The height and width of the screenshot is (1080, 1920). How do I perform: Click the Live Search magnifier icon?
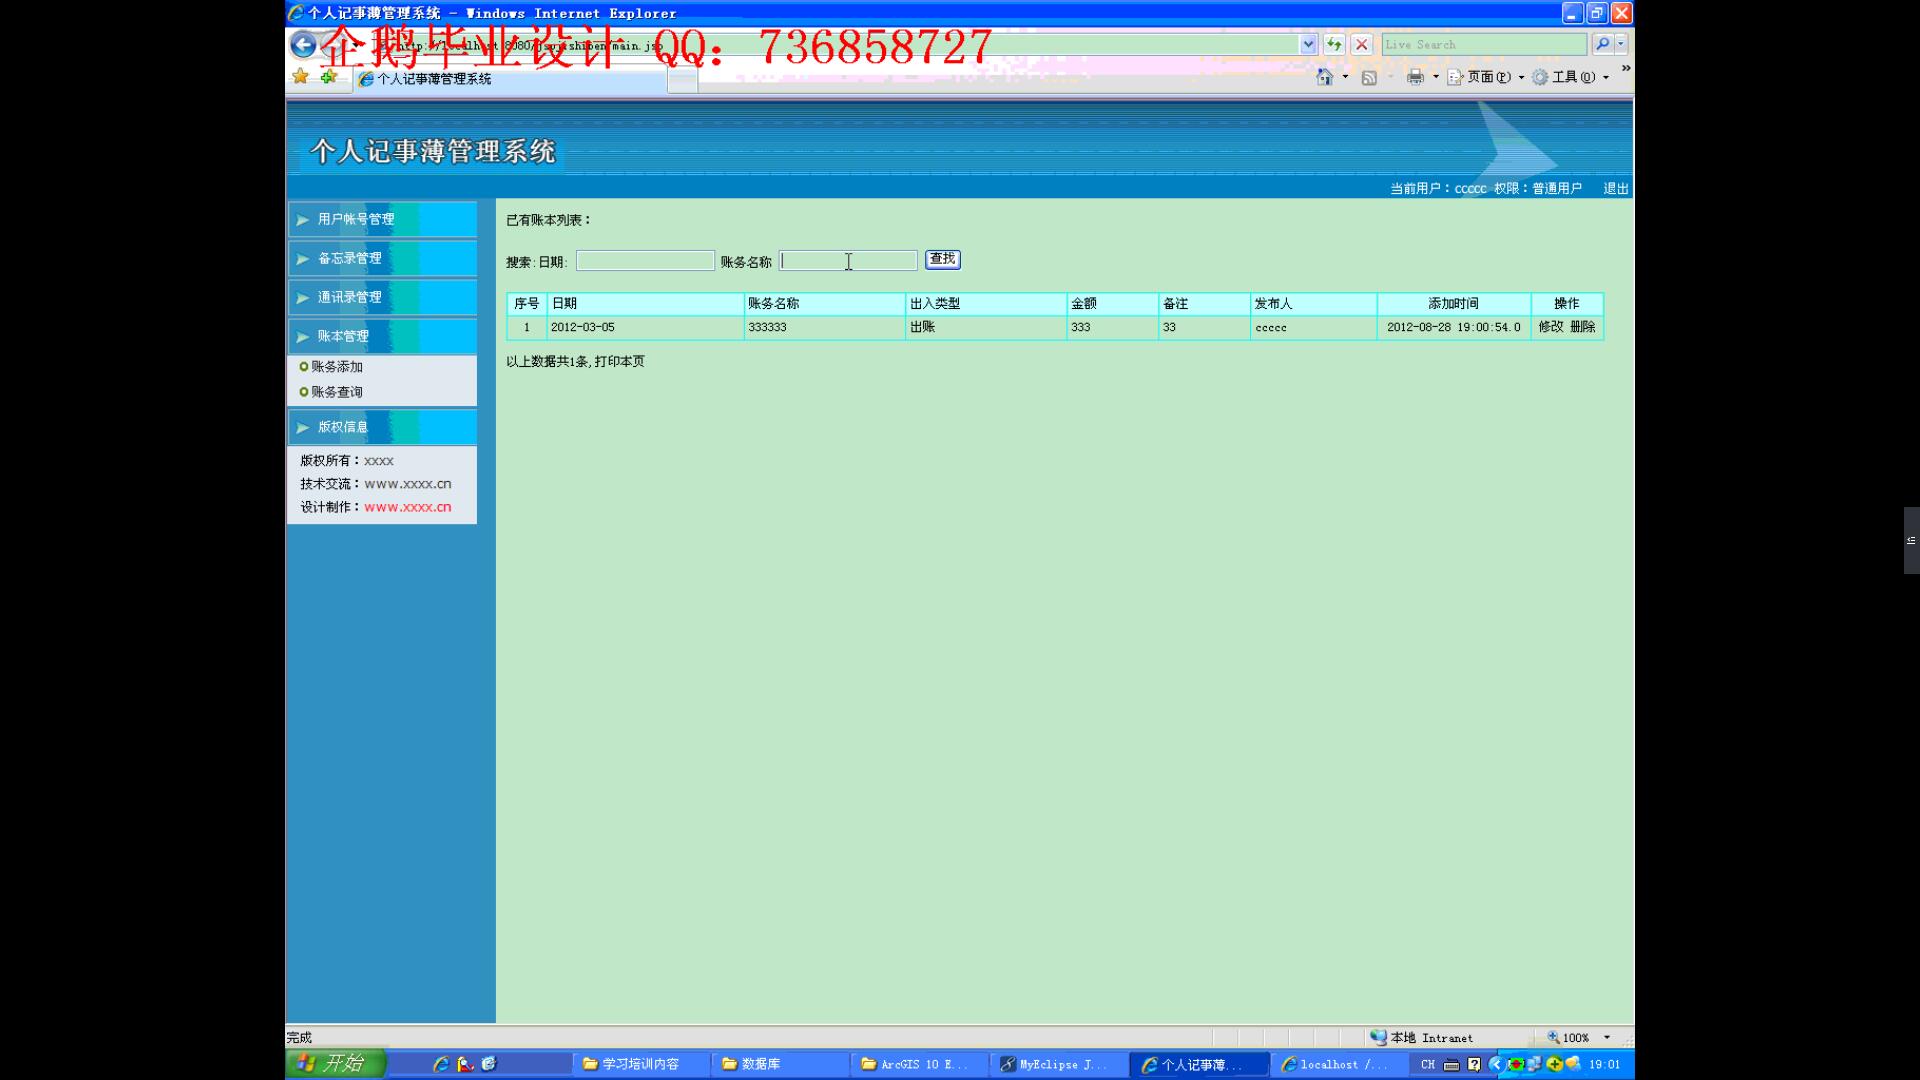pyautogui.click(x=1602, y=44)
